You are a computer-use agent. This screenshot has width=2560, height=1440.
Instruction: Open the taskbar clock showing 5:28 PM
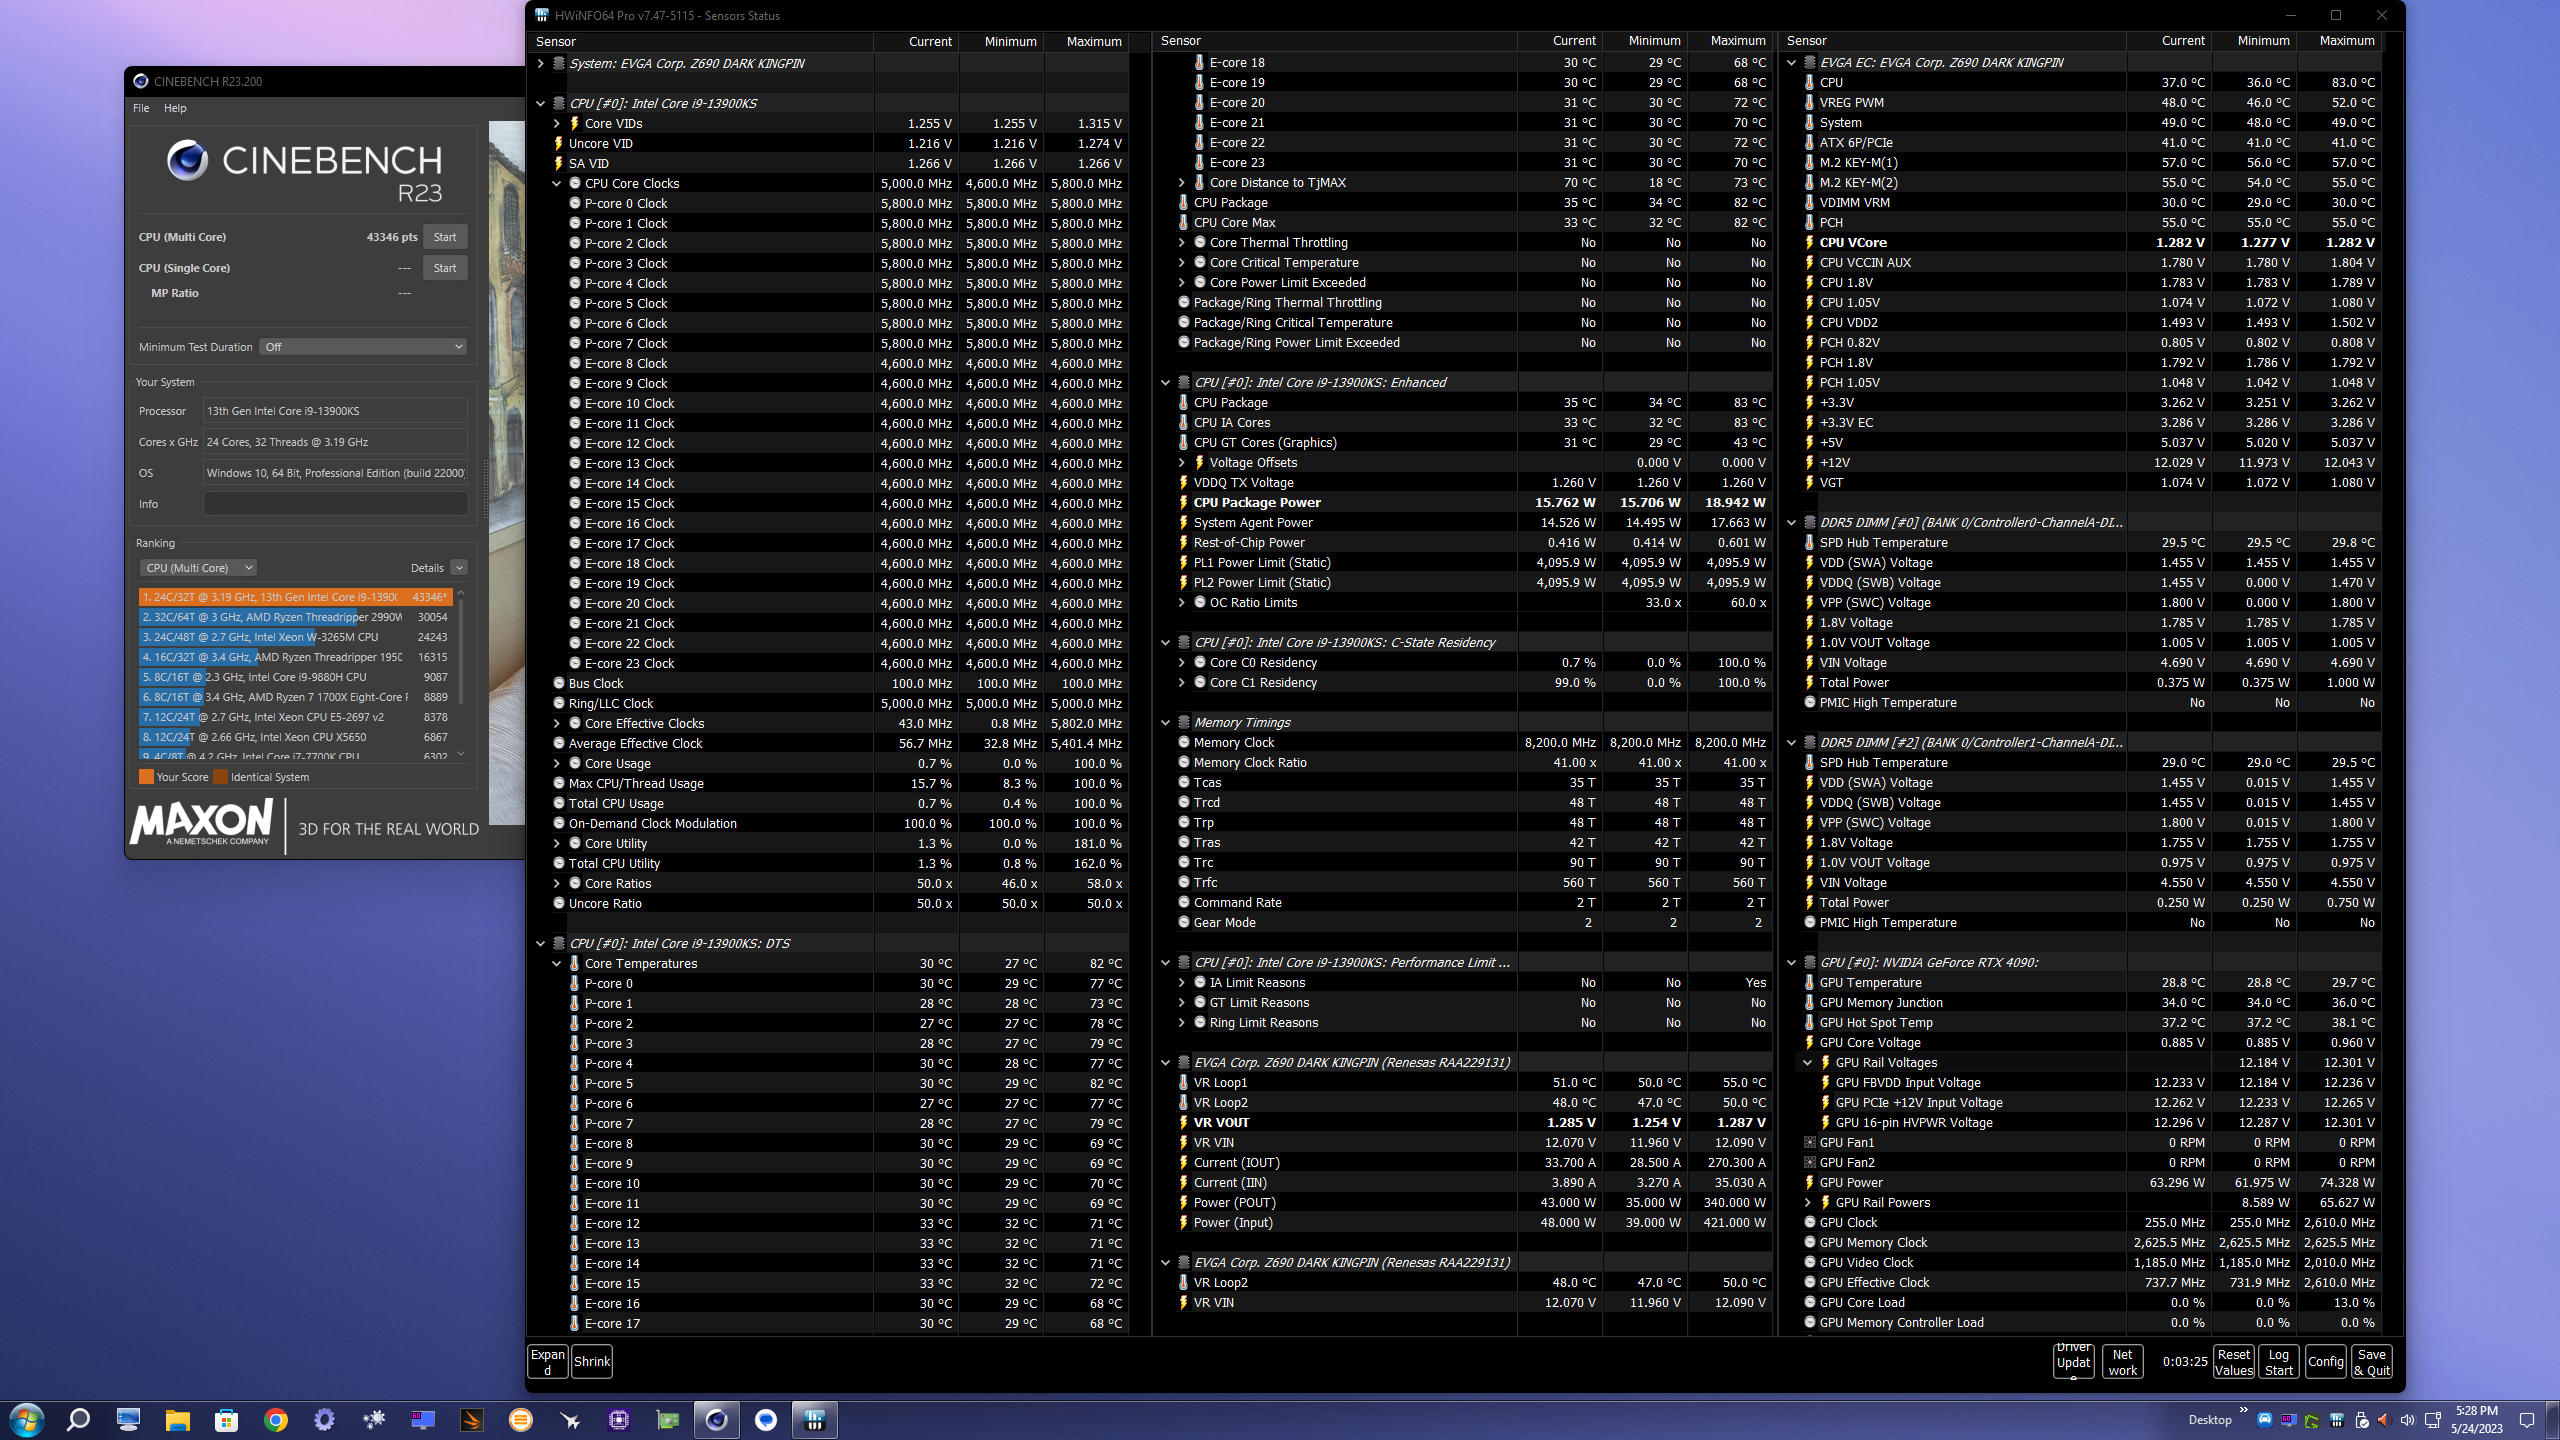coord(2476,1420)
